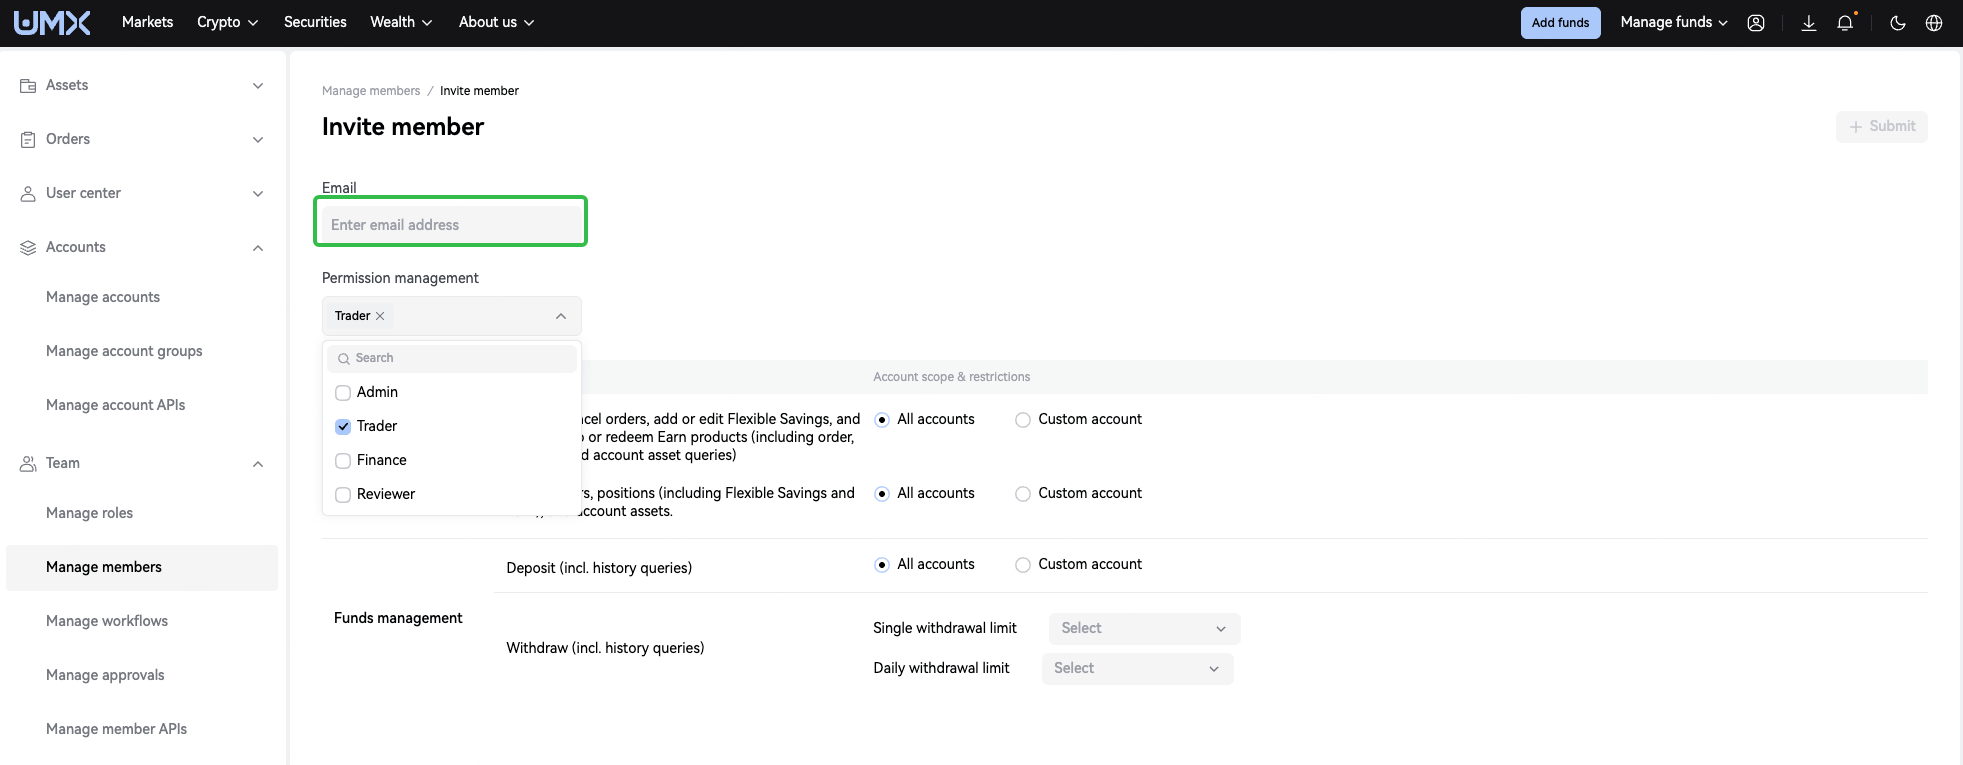The image size is (1963, 765).
Task: Click the email address input field
Action: (x=451, y=225)
